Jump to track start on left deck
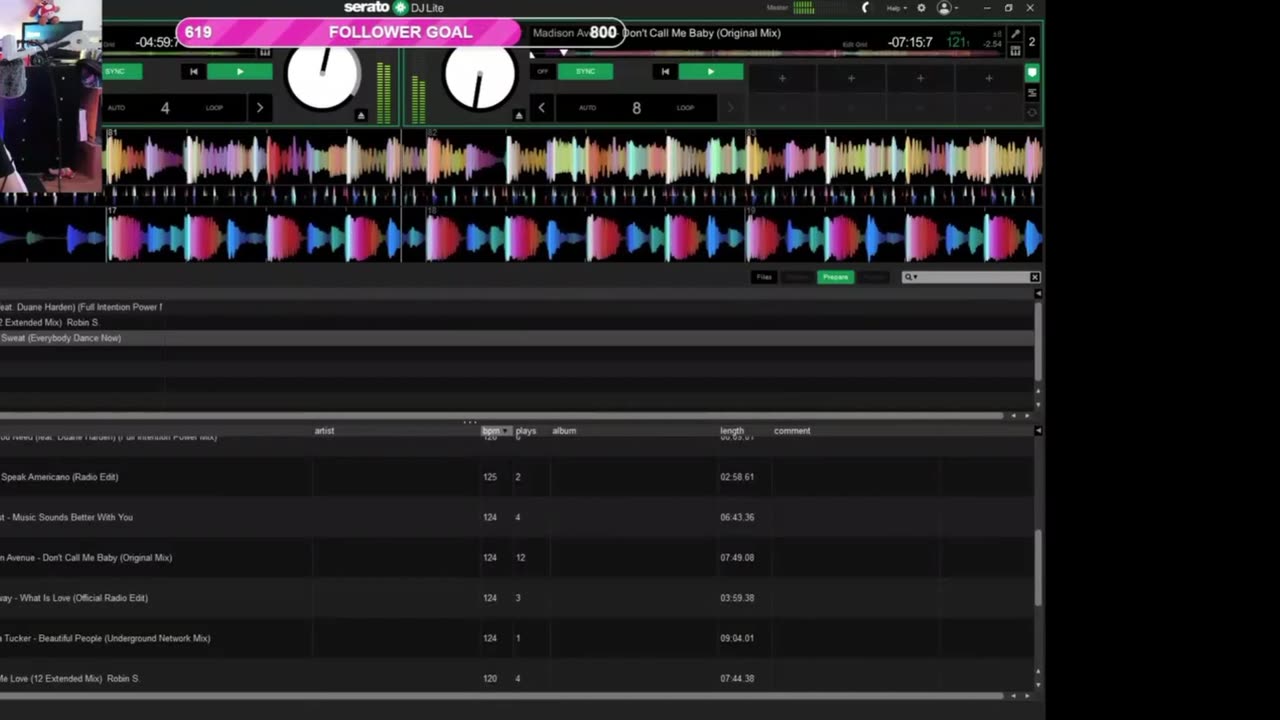The image size is (1280, 720). coord(193,72)
